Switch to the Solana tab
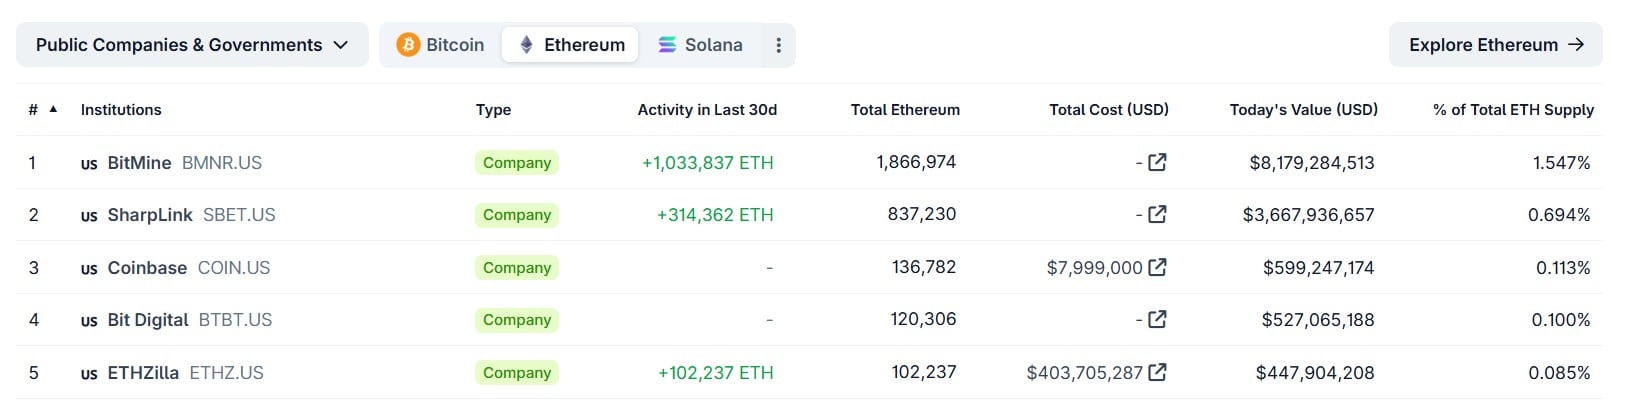This screenshot has width=1628, height=402. 700,45
